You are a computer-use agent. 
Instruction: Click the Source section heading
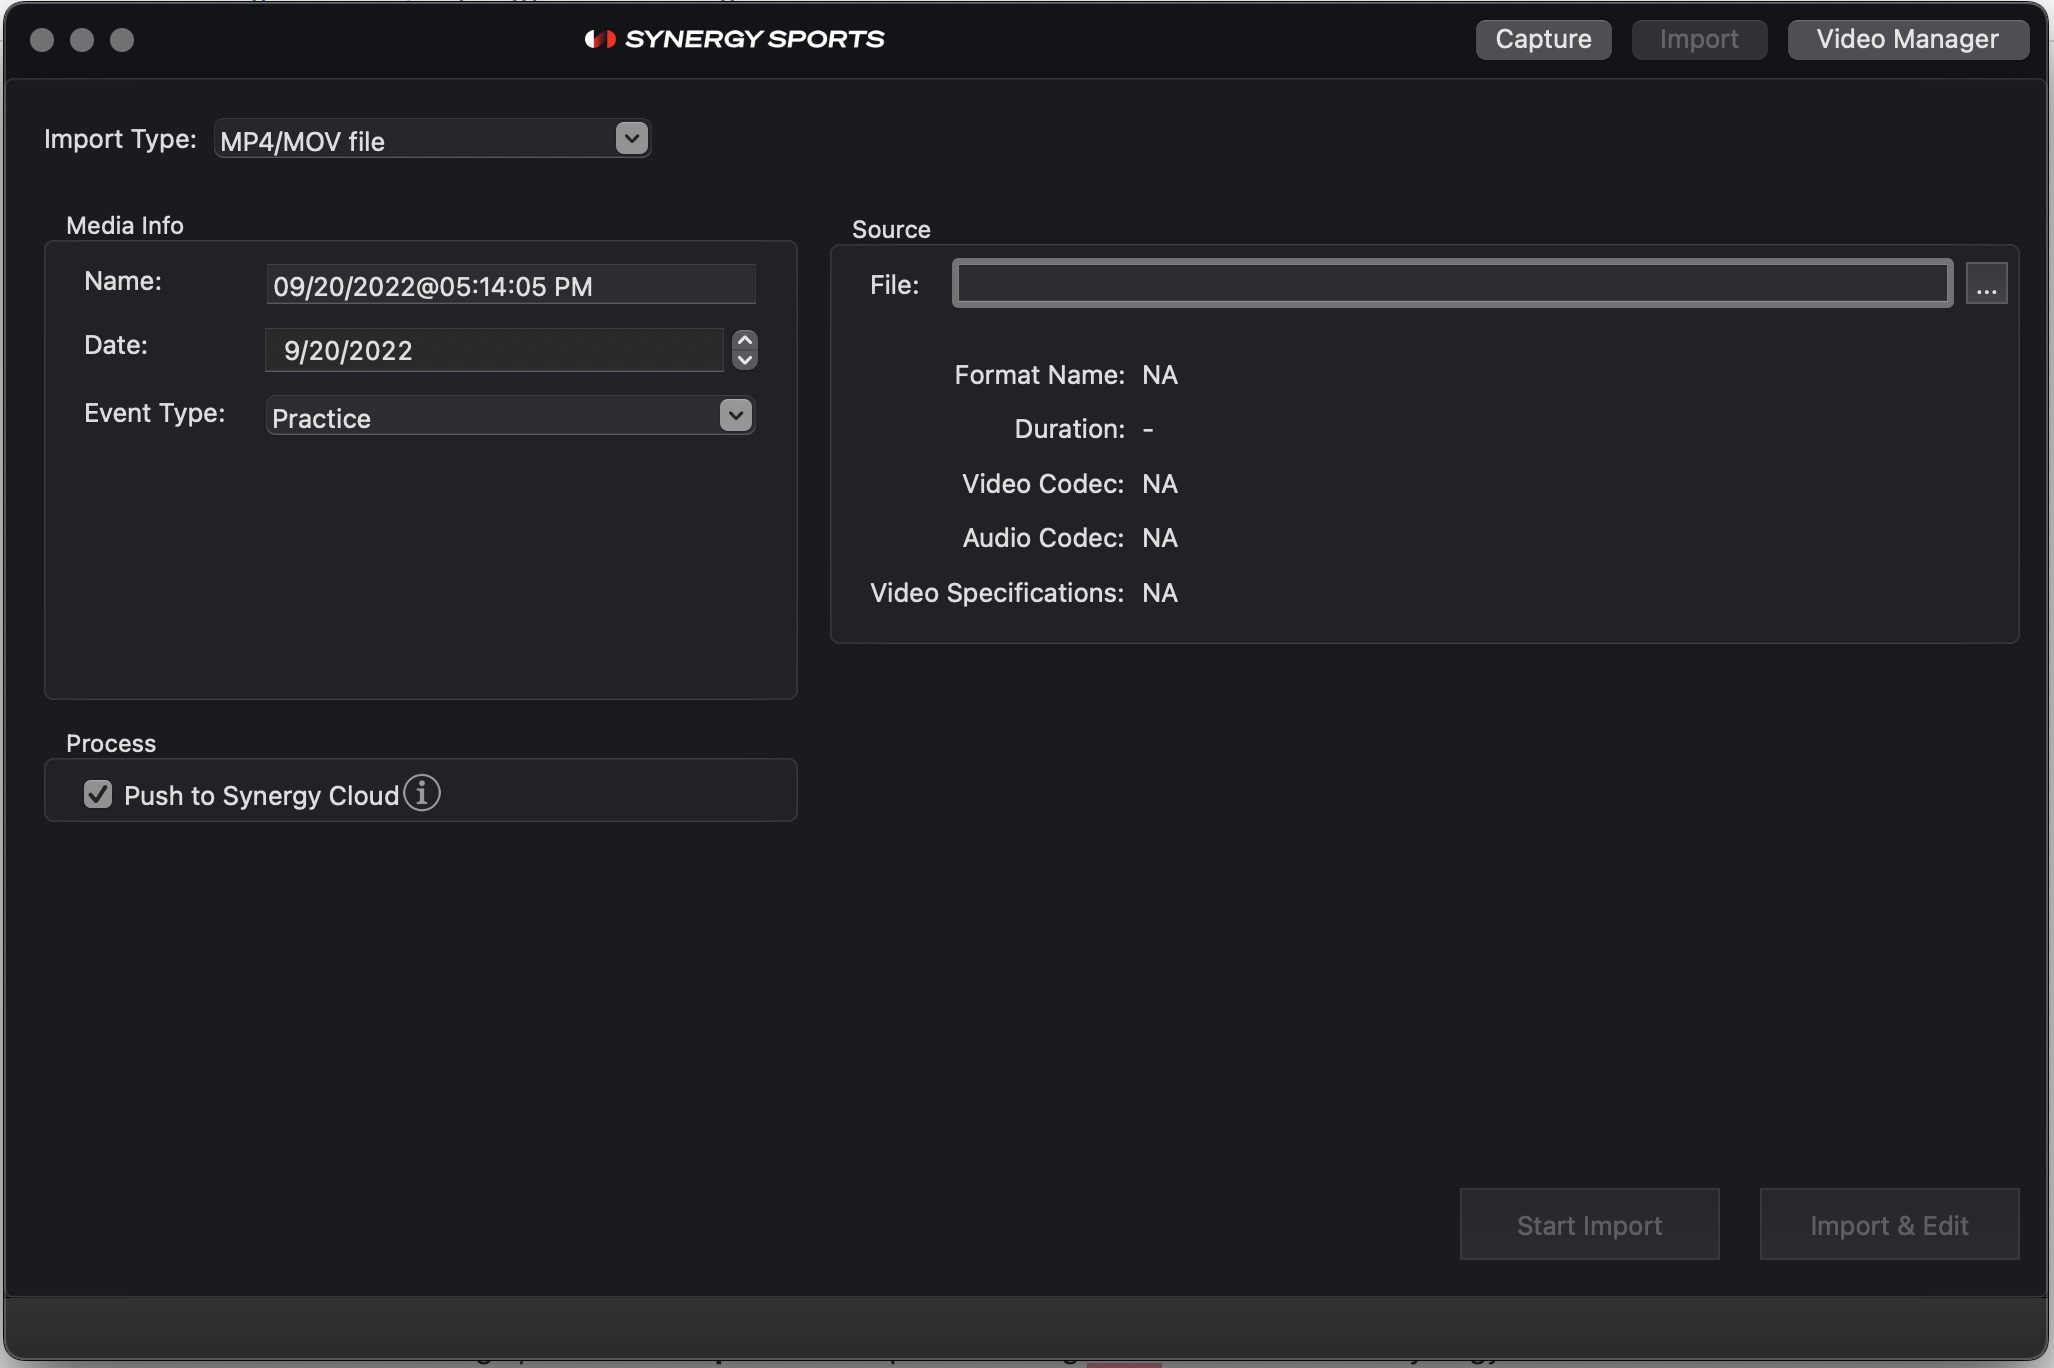tap(891, 229)
